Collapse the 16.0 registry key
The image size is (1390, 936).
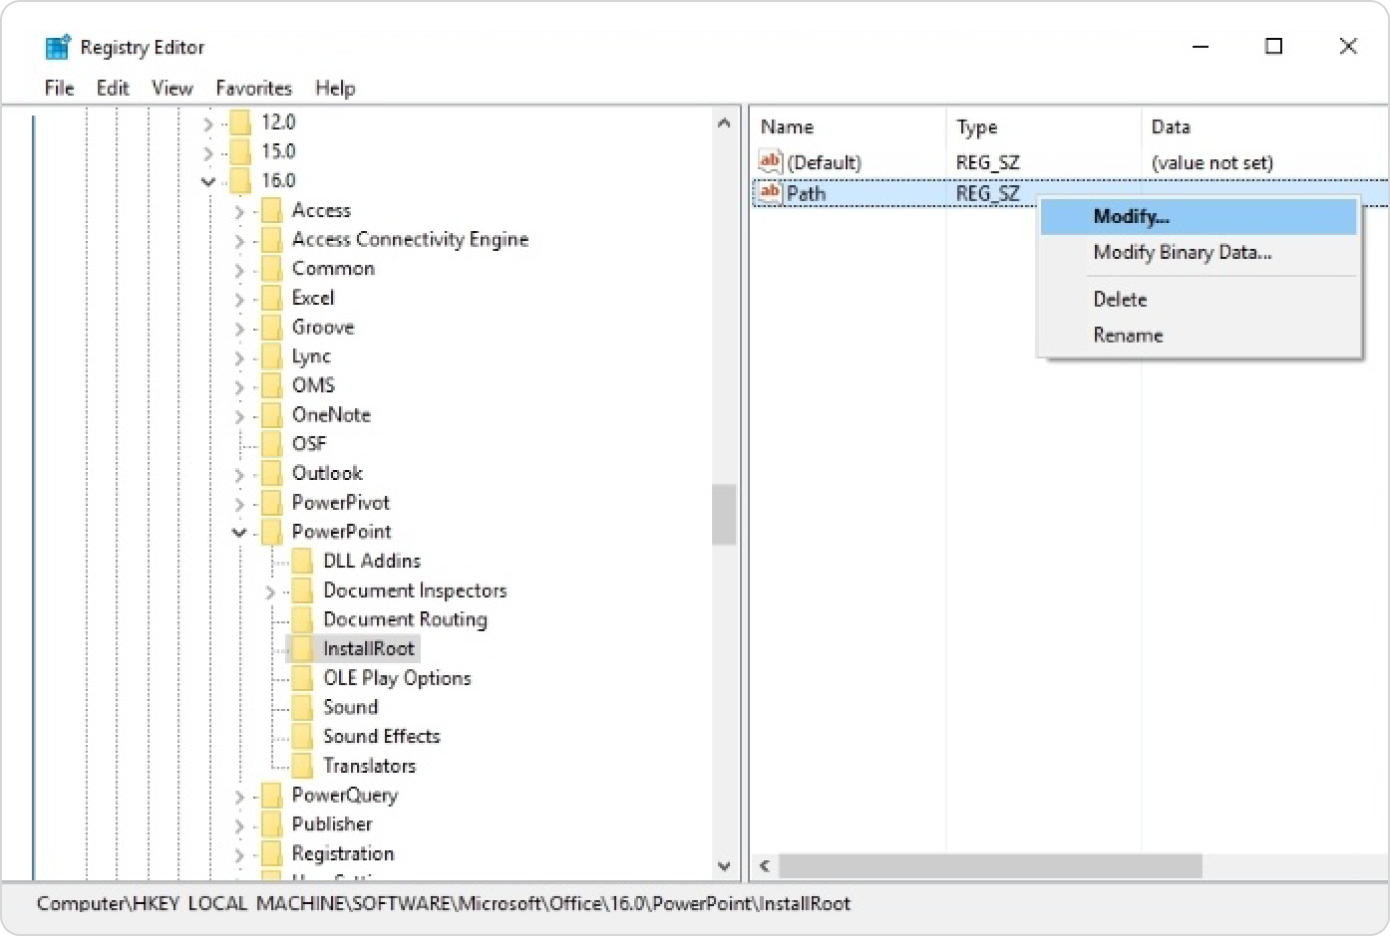tap(208, 181)
